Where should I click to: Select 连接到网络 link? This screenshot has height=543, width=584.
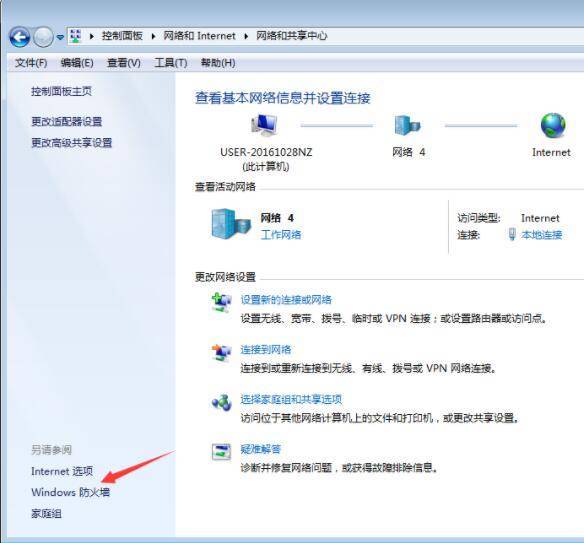point(266,349)
